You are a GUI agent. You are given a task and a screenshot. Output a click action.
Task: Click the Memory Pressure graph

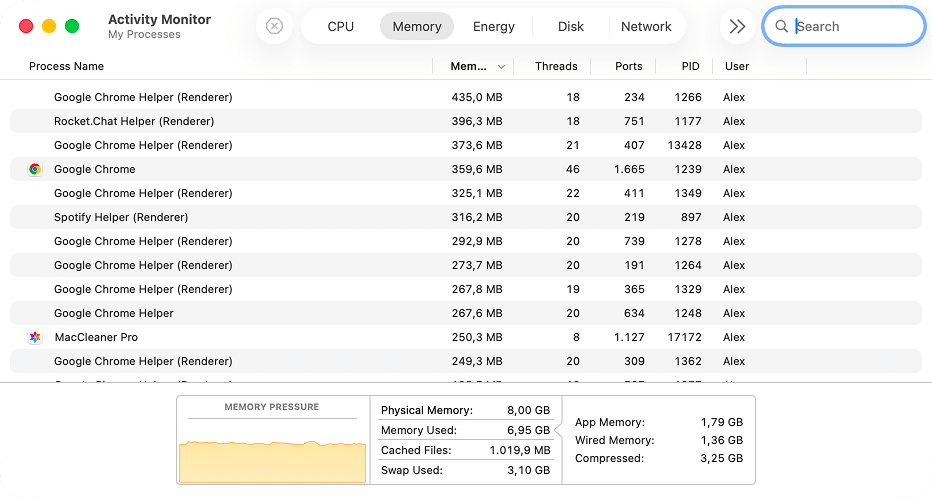click(273, 460)
